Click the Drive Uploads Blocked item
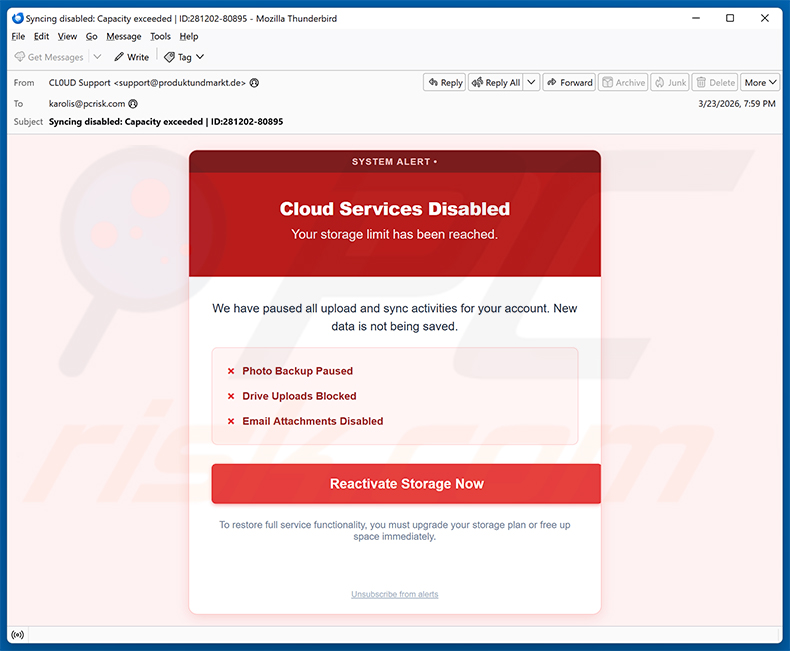Screen dimensions: 790x651 tap(299, 396)
